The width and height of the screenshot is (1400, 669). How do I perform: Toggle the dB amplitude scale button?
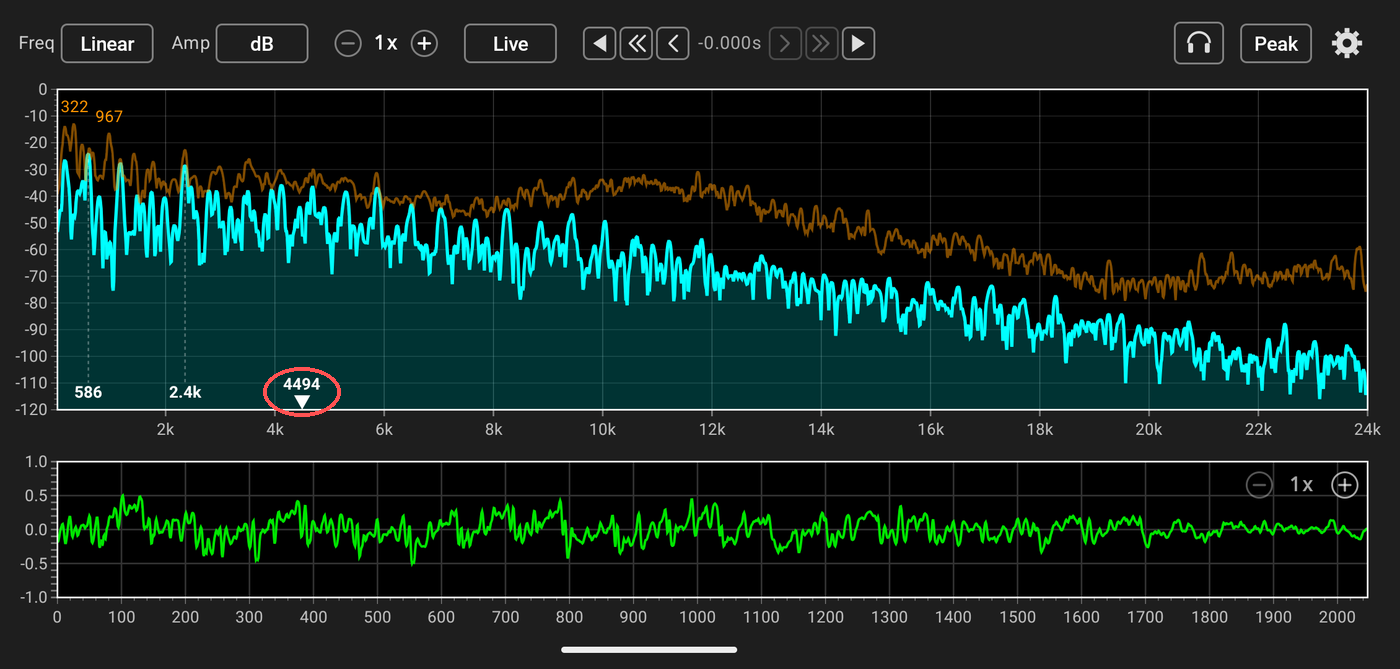click(x=262, y=44)
